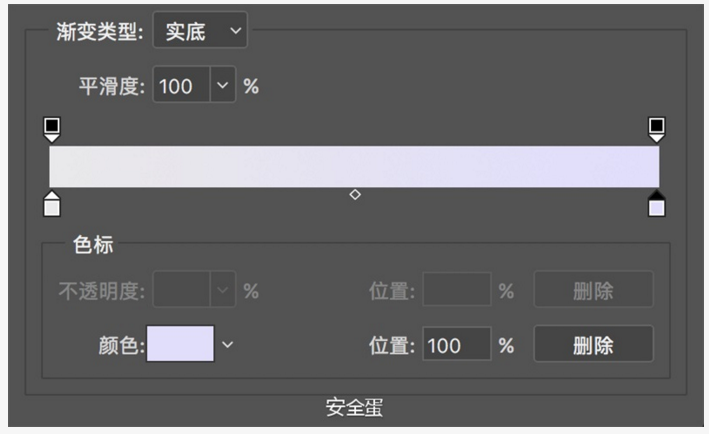Focus the 平滑度 field showing 100
The width and height of the screenshot is (709, 434).
pyautogui.click(x=181, y=86)
